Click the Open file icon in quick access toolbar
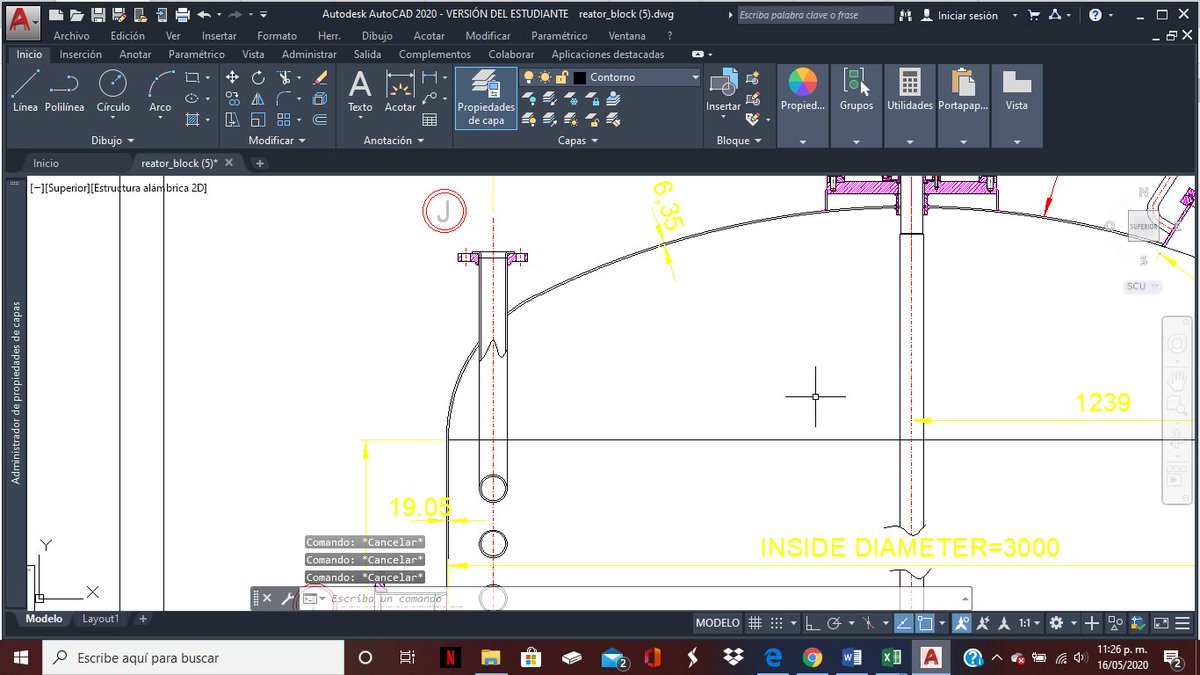Image resolution: width=1200 pixels, height=675 pixels. (x=77, y=15)
